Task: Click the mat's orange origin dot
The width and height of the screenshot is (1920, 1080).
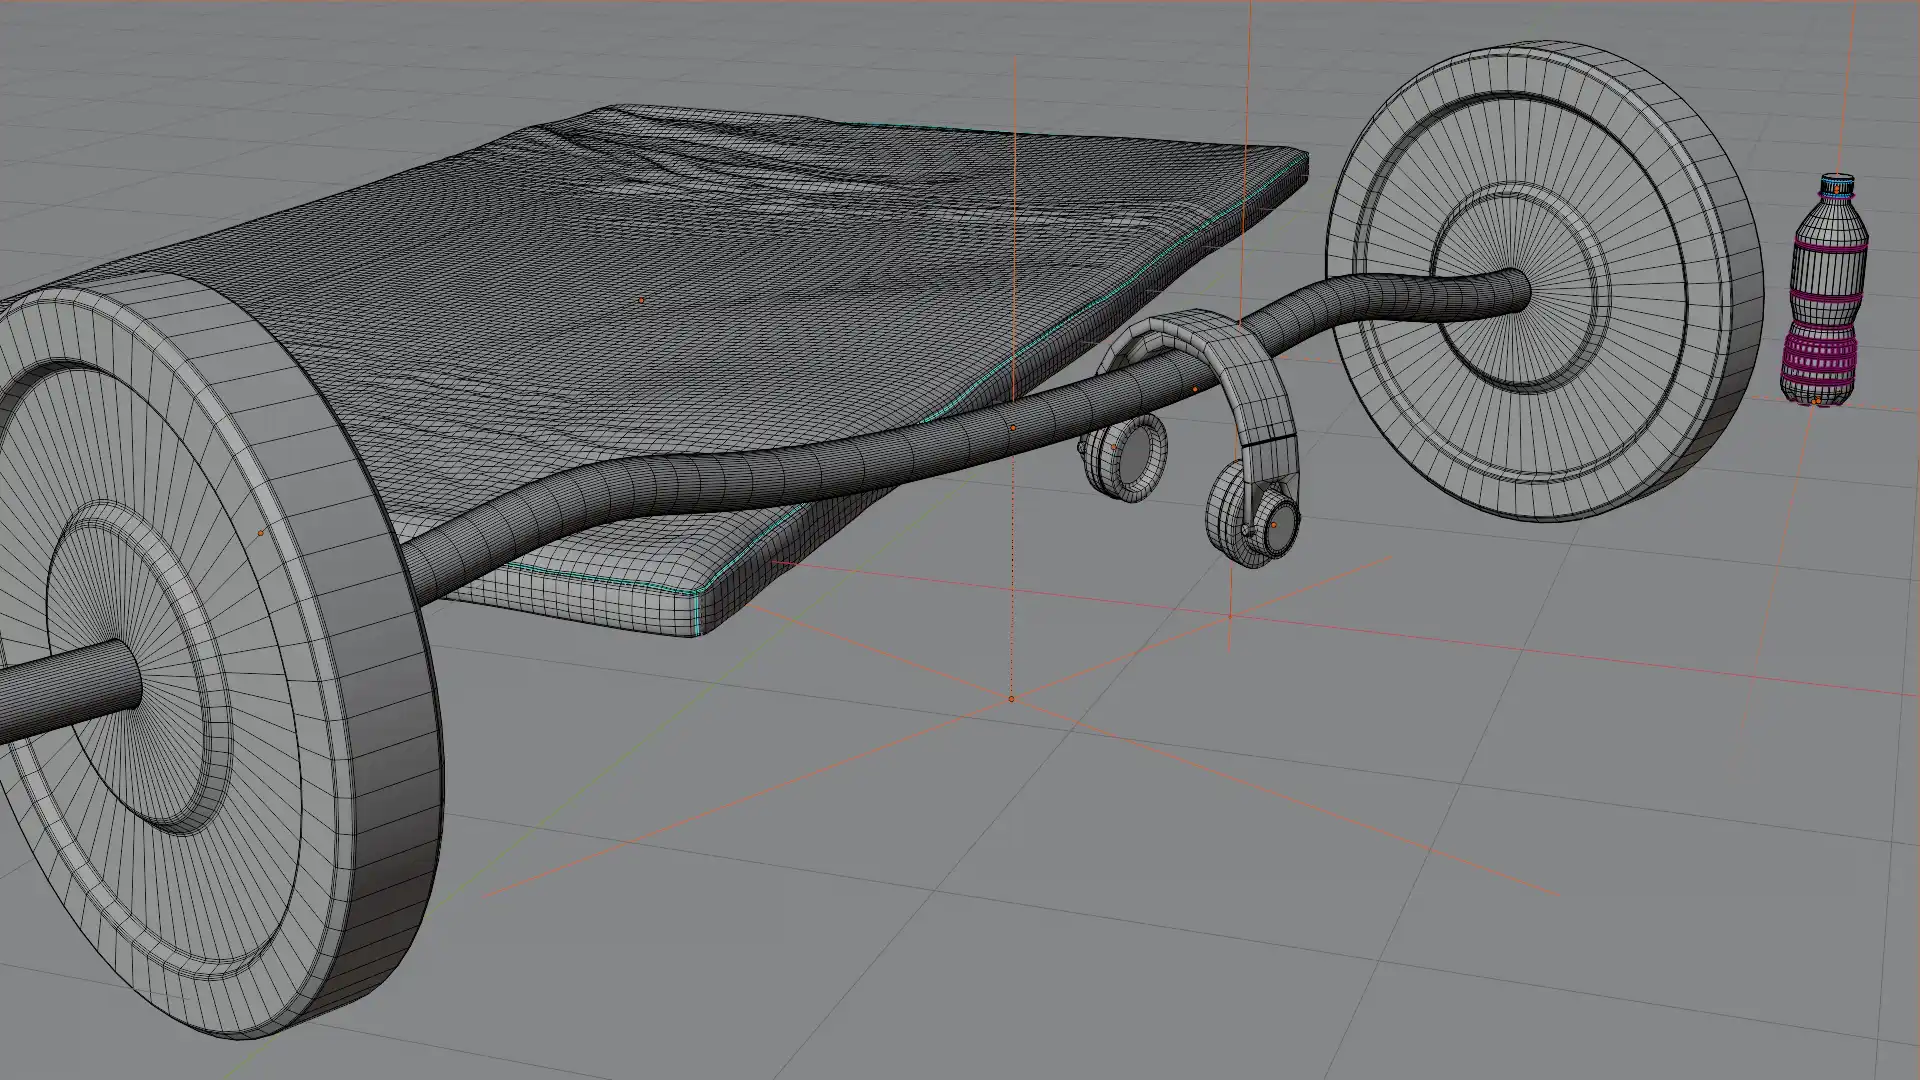Action: coord(641,300)
